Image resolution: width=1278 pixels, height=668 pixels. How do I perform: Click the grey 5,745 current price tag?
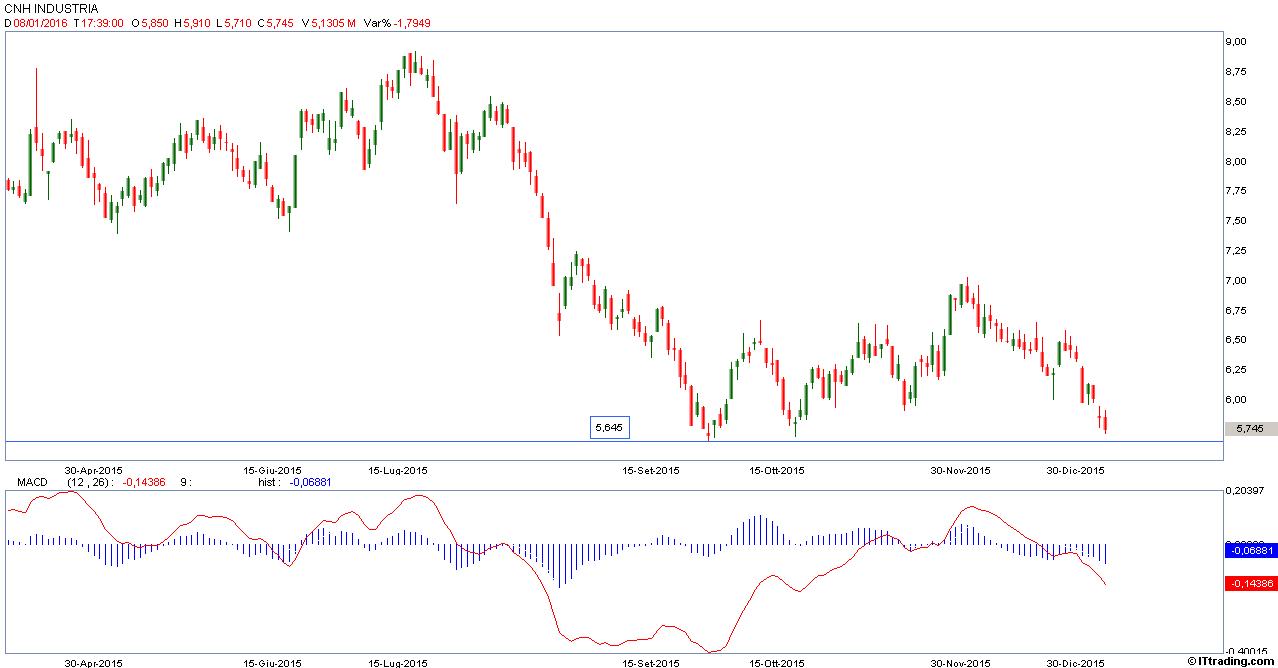tap(1250, 428)
